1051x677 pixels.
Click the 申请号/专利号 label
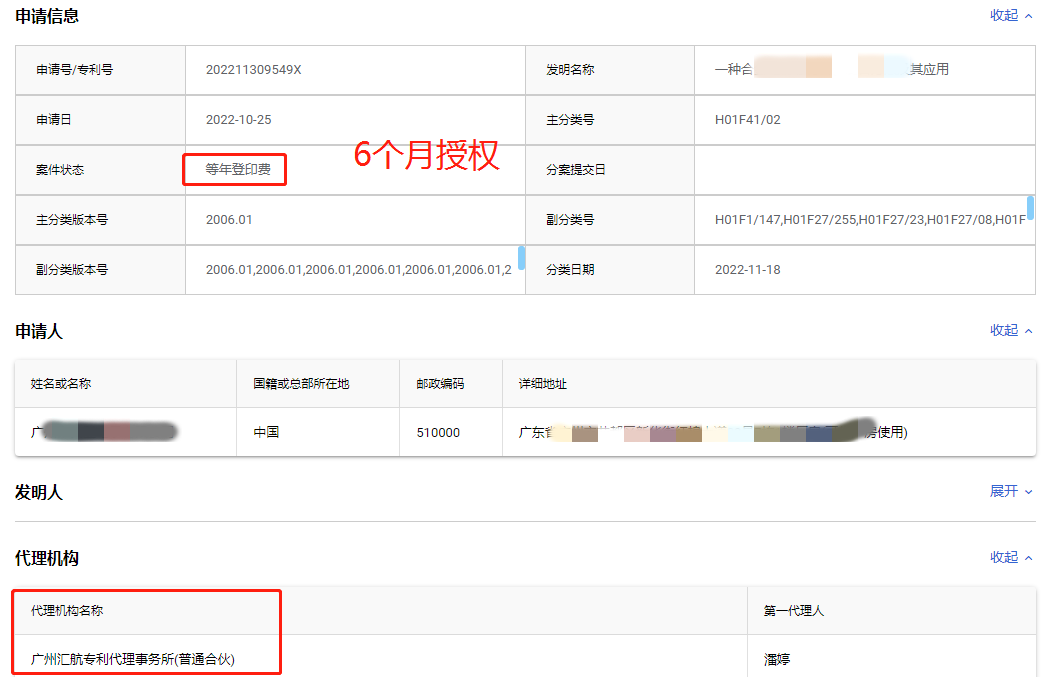pos(74,70)
